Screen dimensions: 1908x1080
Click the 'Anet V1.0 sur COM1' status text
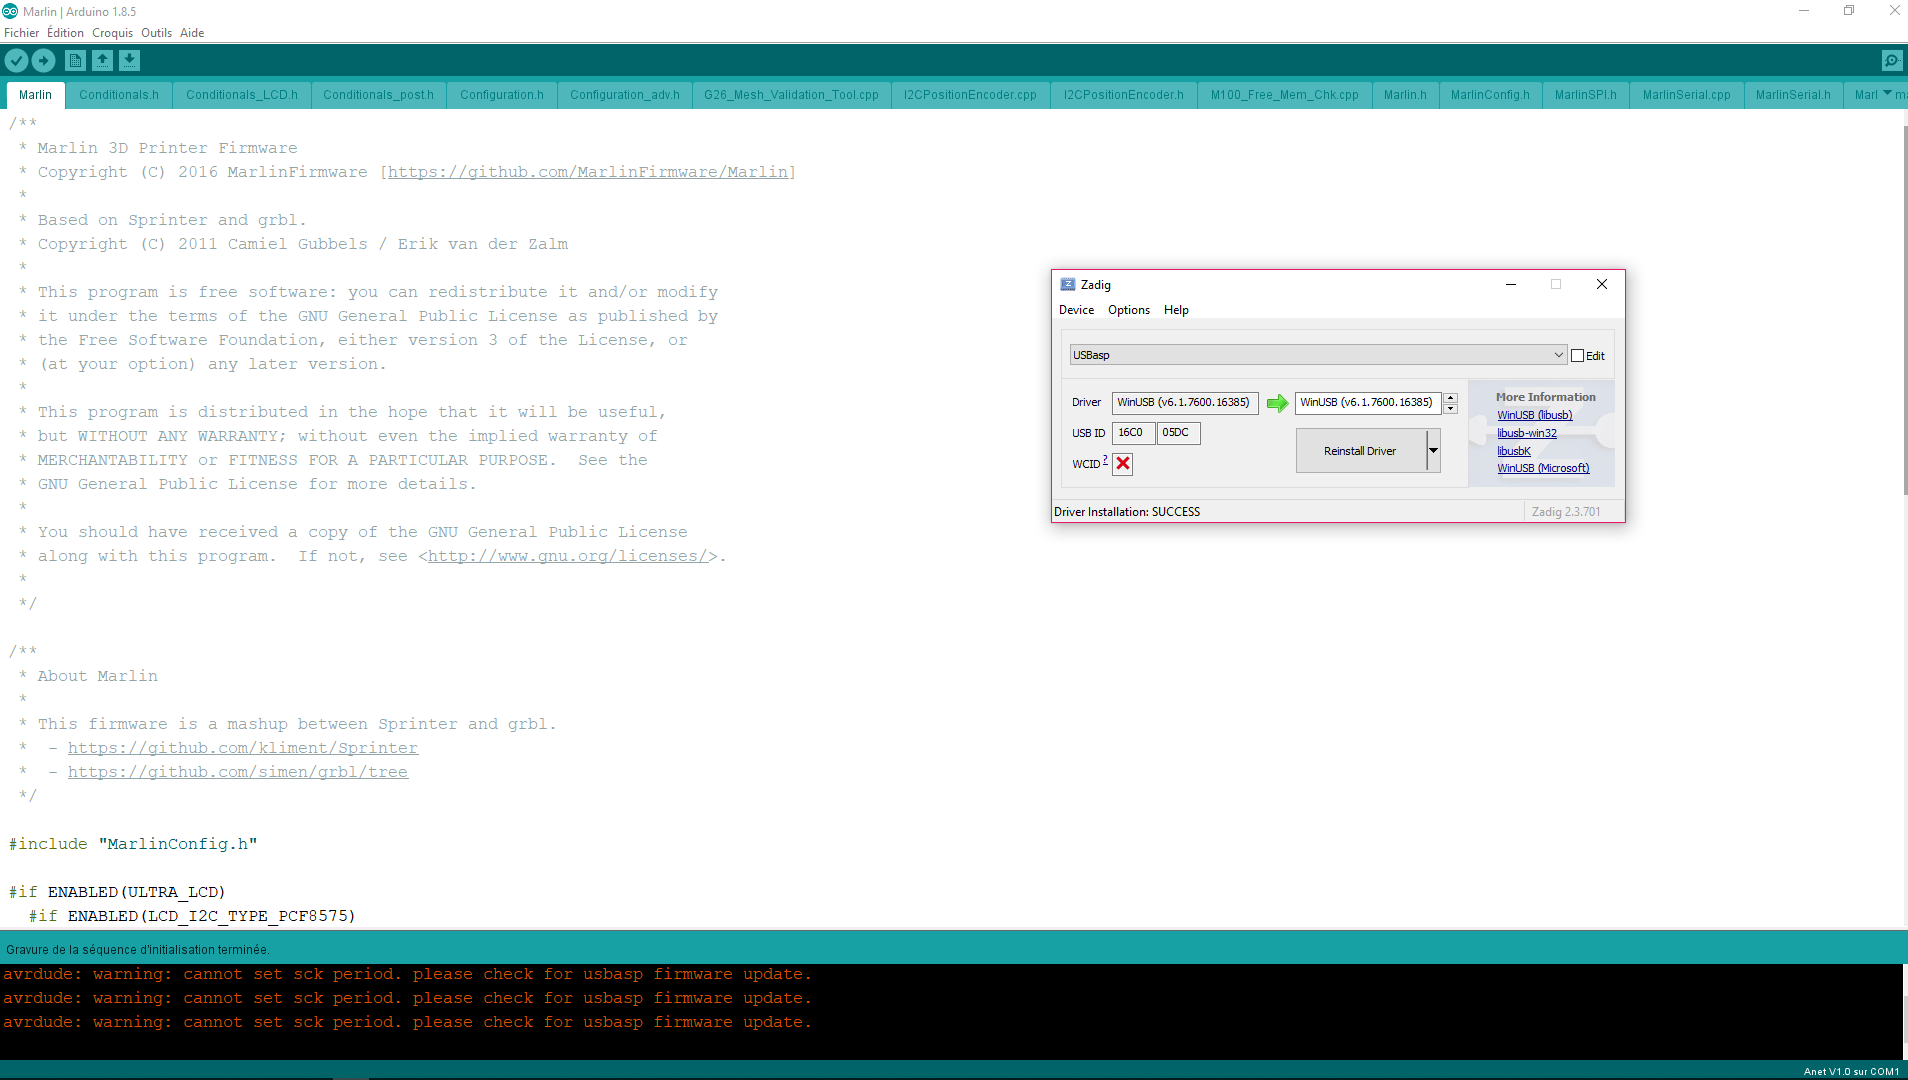point(1851,1071)
